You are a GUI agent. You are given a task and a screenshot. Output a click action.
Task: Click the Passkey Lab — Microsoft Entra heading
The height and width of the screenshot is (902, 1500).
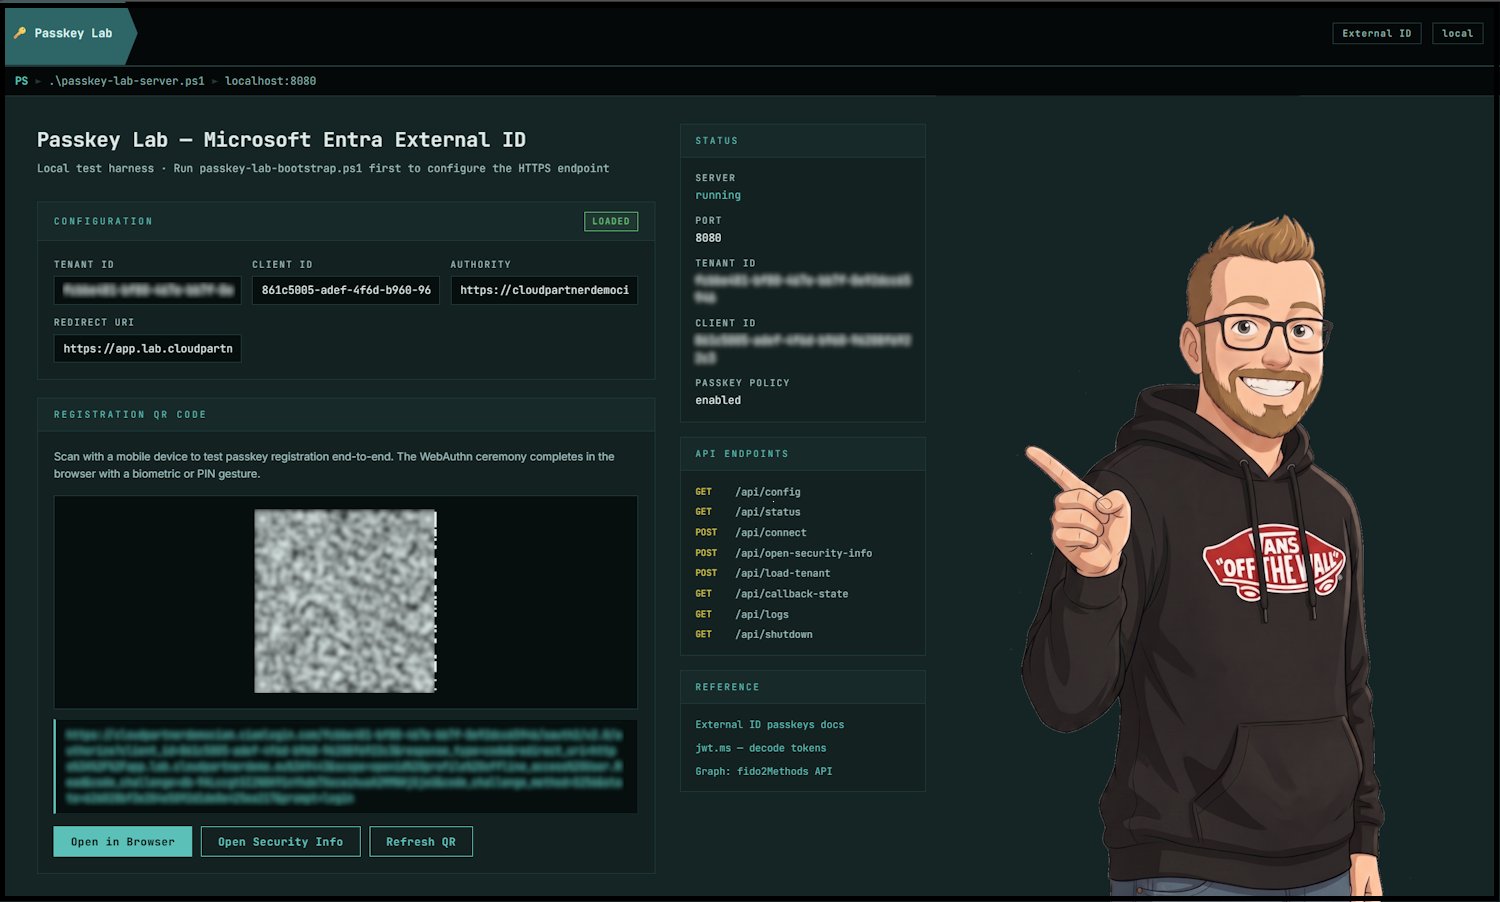click(281, 140)
